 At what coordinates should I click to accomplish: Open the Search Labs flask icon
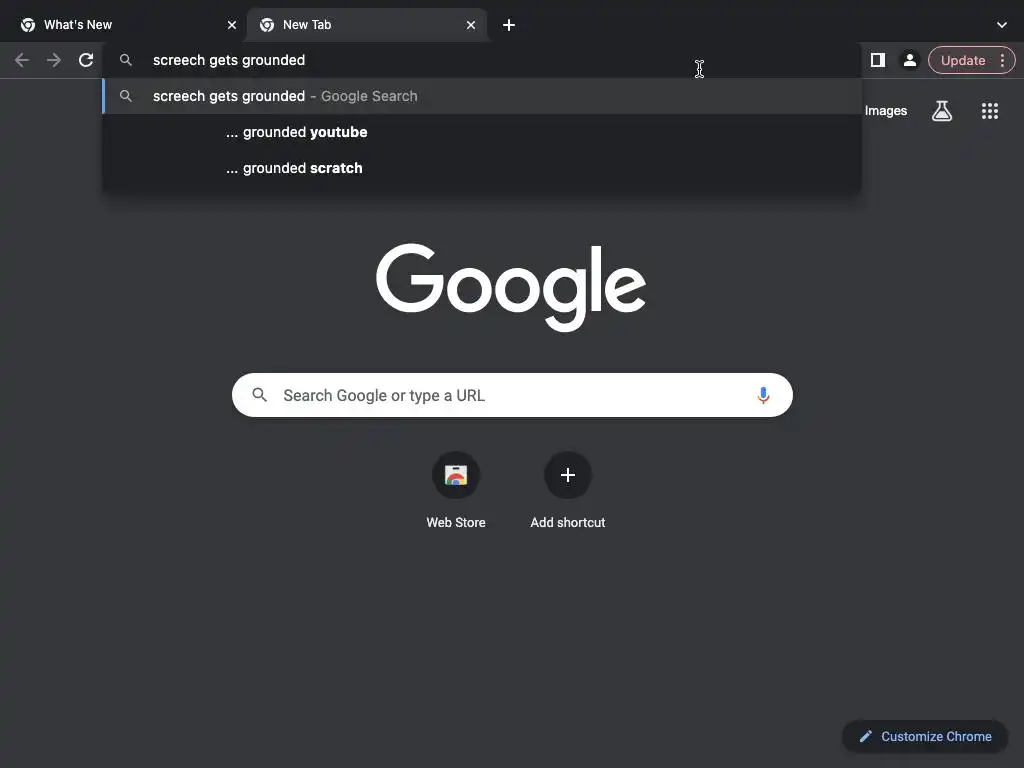click(x=942, y=111)
